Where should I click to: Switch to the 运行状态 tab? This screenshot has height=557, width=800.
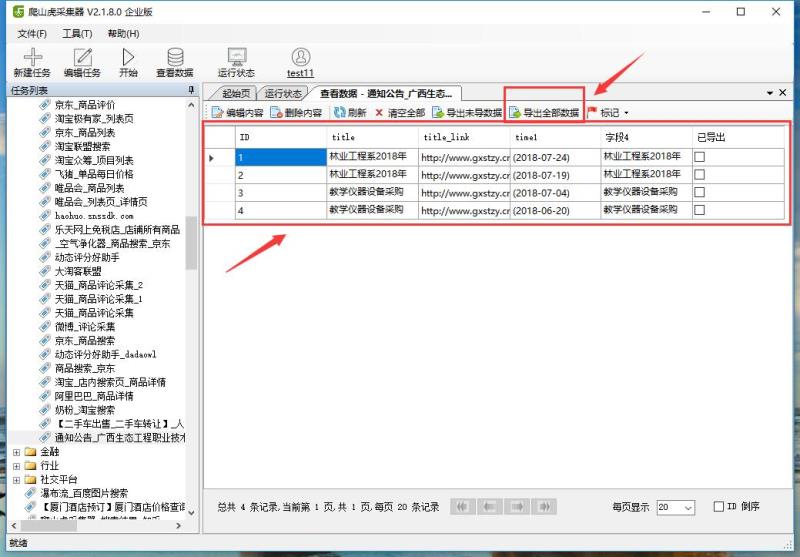283,93
